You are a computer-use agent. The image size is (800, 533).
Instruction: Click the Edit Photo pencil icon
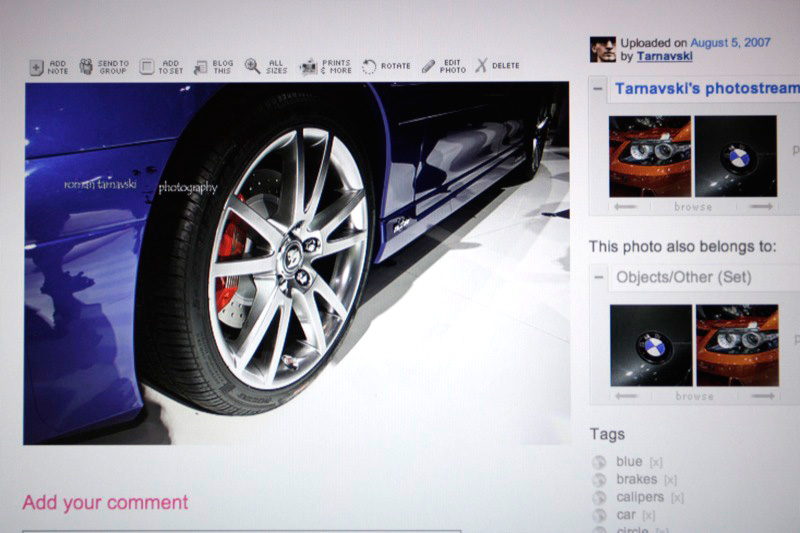tap(429, 66)
